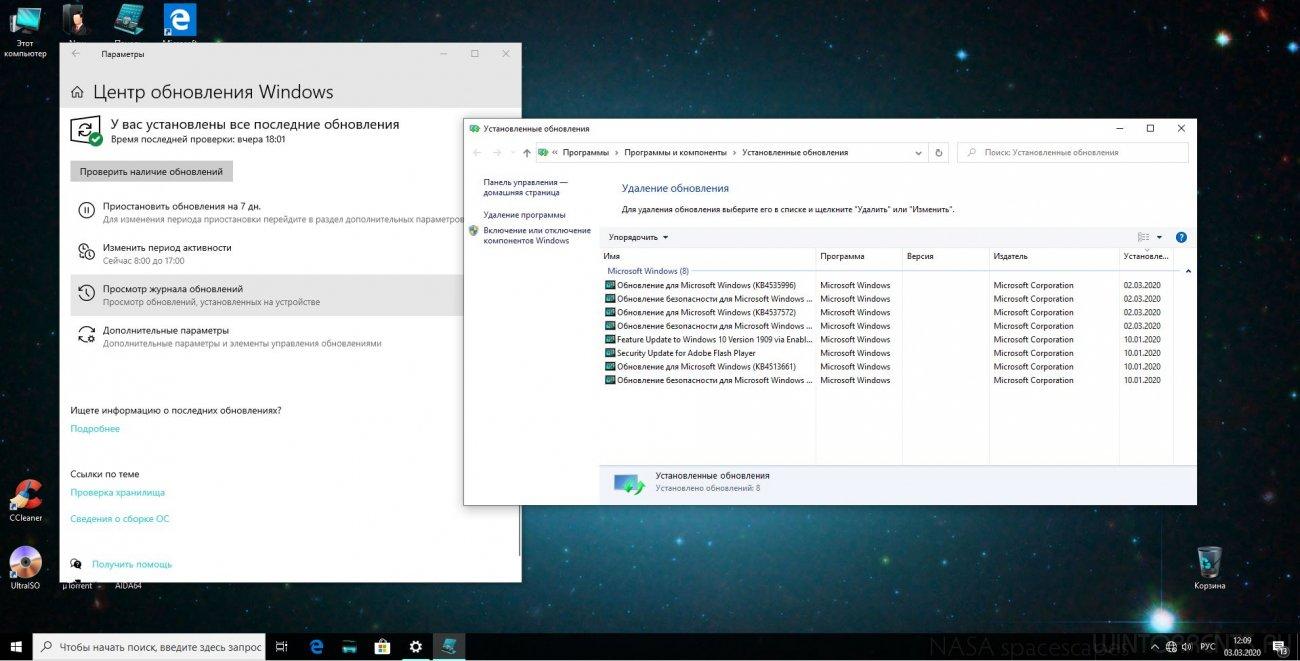Go up one level in Установленные обновления
This screenshot has width=1300, height=661.
coord(527,153)
